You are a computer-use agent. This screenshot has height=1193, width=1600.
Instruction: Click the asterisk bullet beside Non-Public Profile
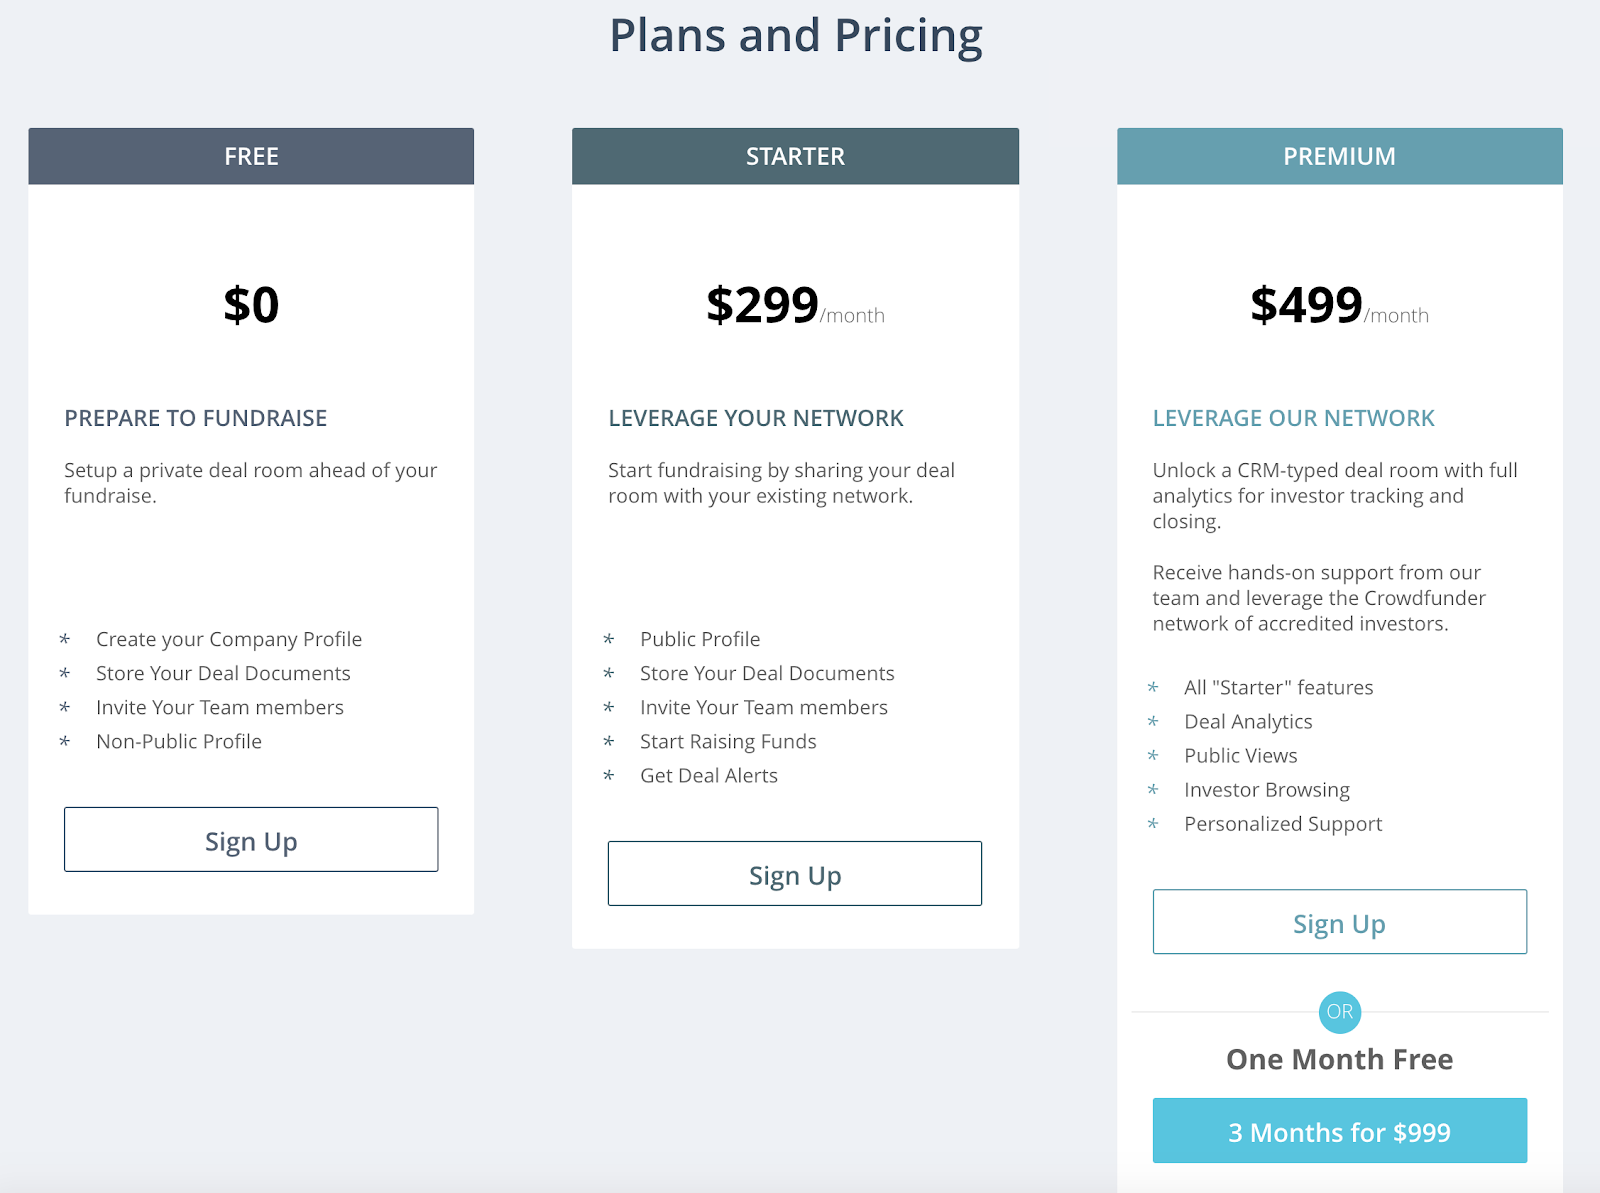(x=65, y=742)
